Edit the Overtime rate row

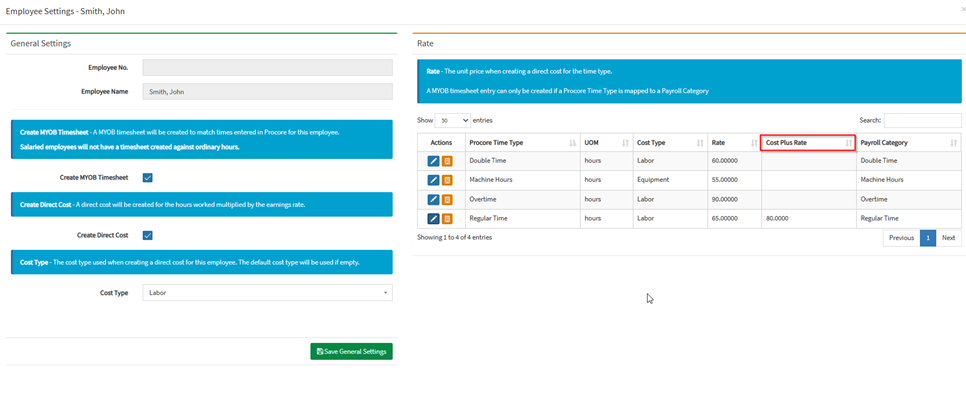(x=433, y=199)
